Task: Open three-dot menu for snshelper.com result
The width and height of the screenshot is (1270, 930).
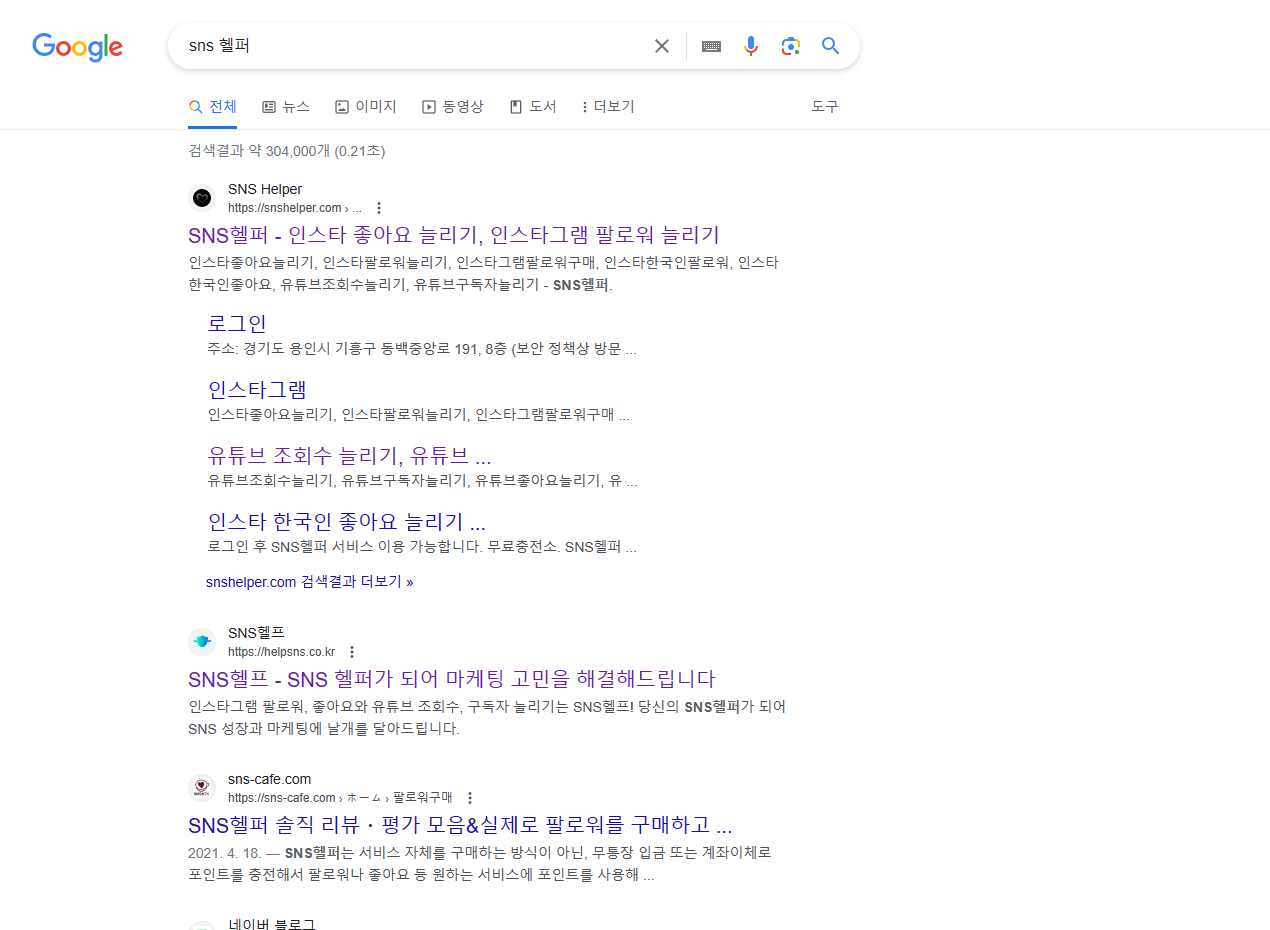Action: 379,208
